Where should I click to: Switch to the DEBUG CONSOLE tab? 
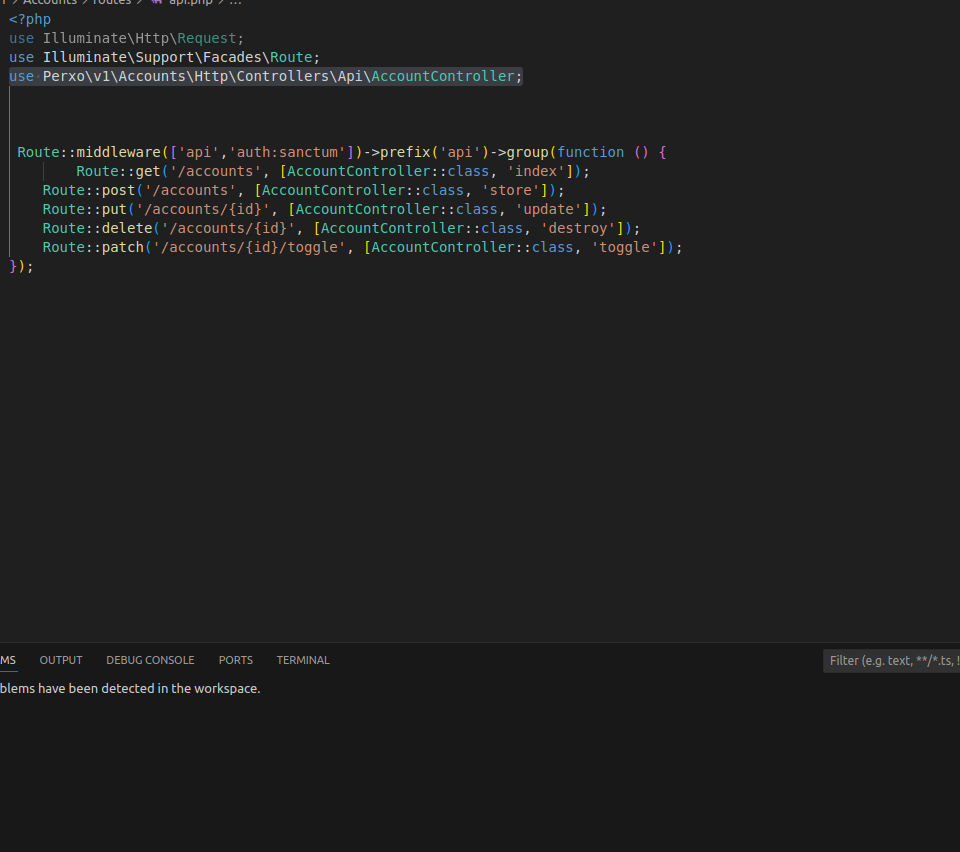pos(150,660)
